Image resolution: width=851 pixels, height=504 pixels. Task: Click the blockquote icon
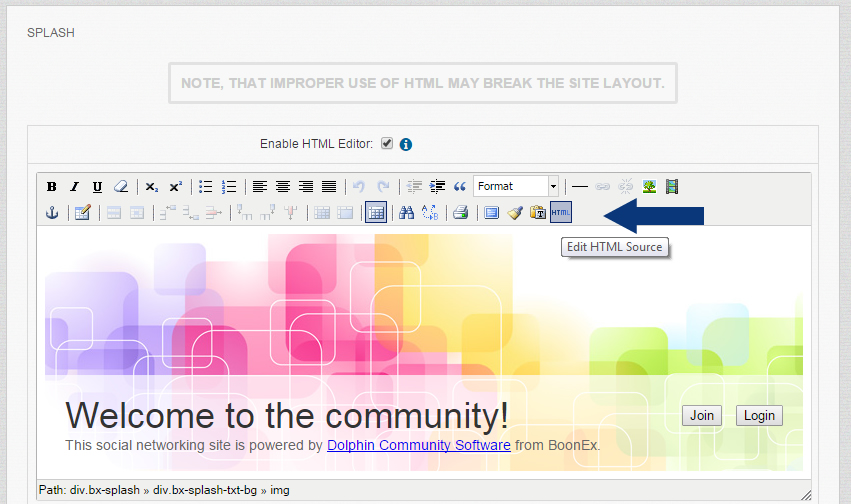(460, 187)
